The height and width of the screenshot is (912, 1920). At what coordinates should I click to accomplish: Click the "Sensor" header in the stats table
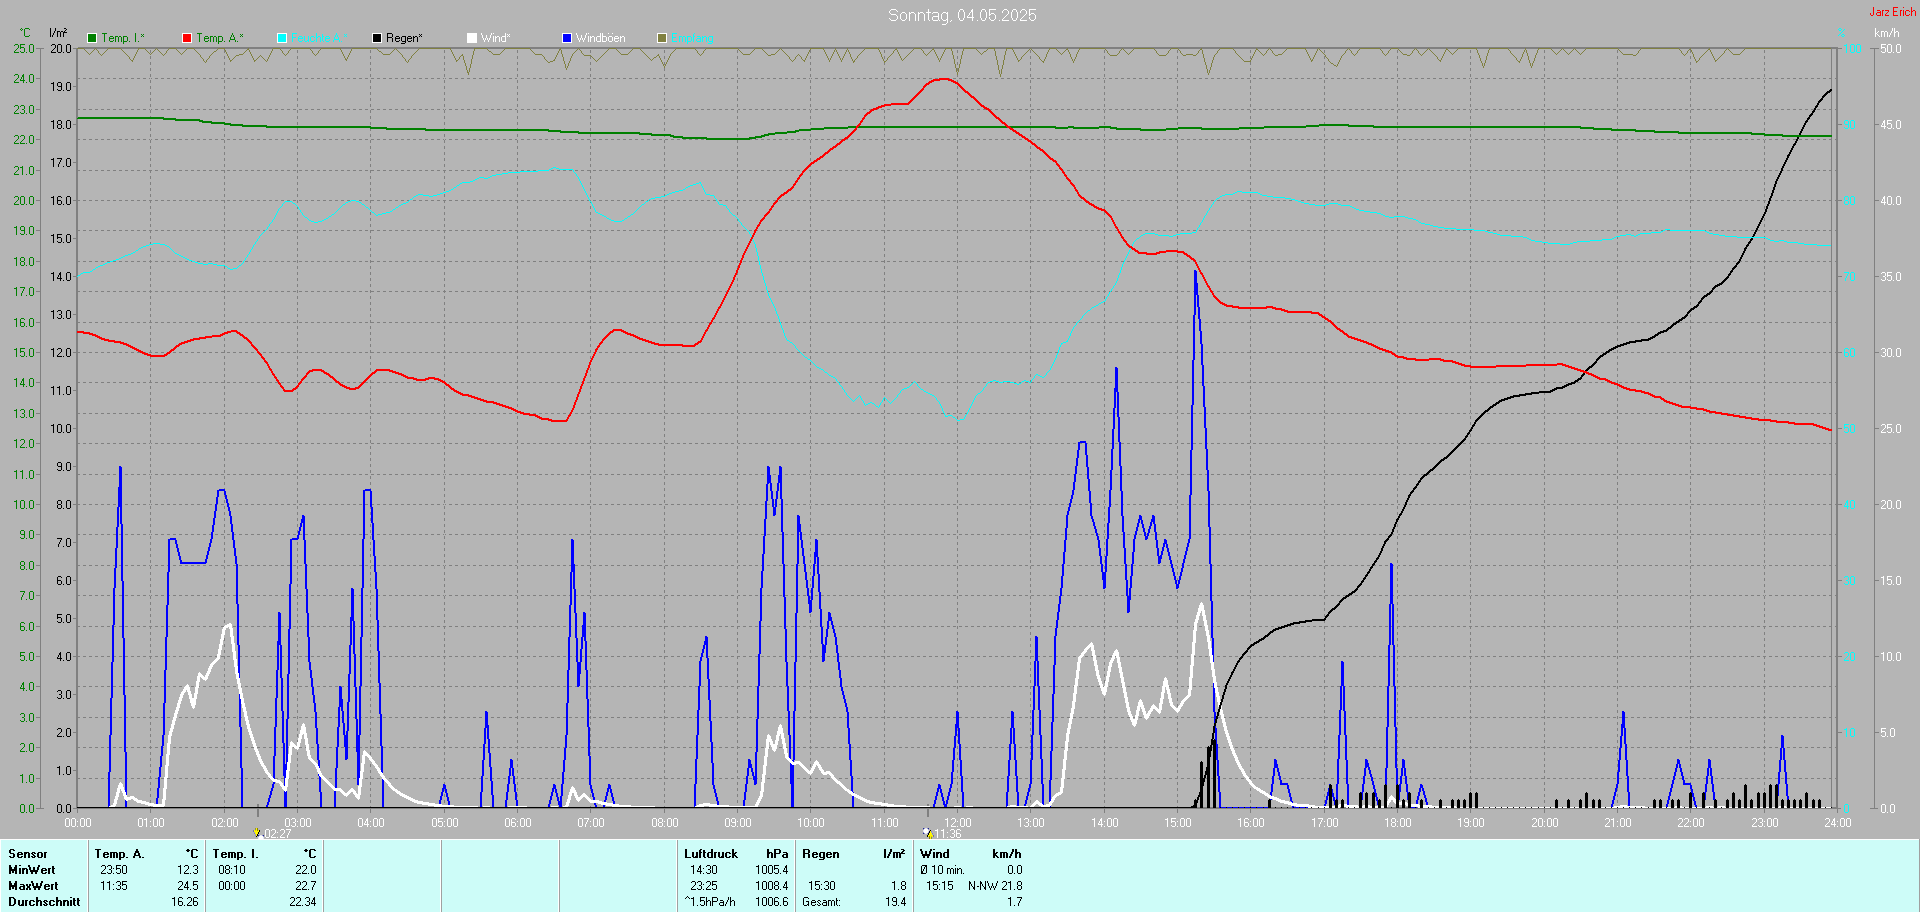pos(28,854)
